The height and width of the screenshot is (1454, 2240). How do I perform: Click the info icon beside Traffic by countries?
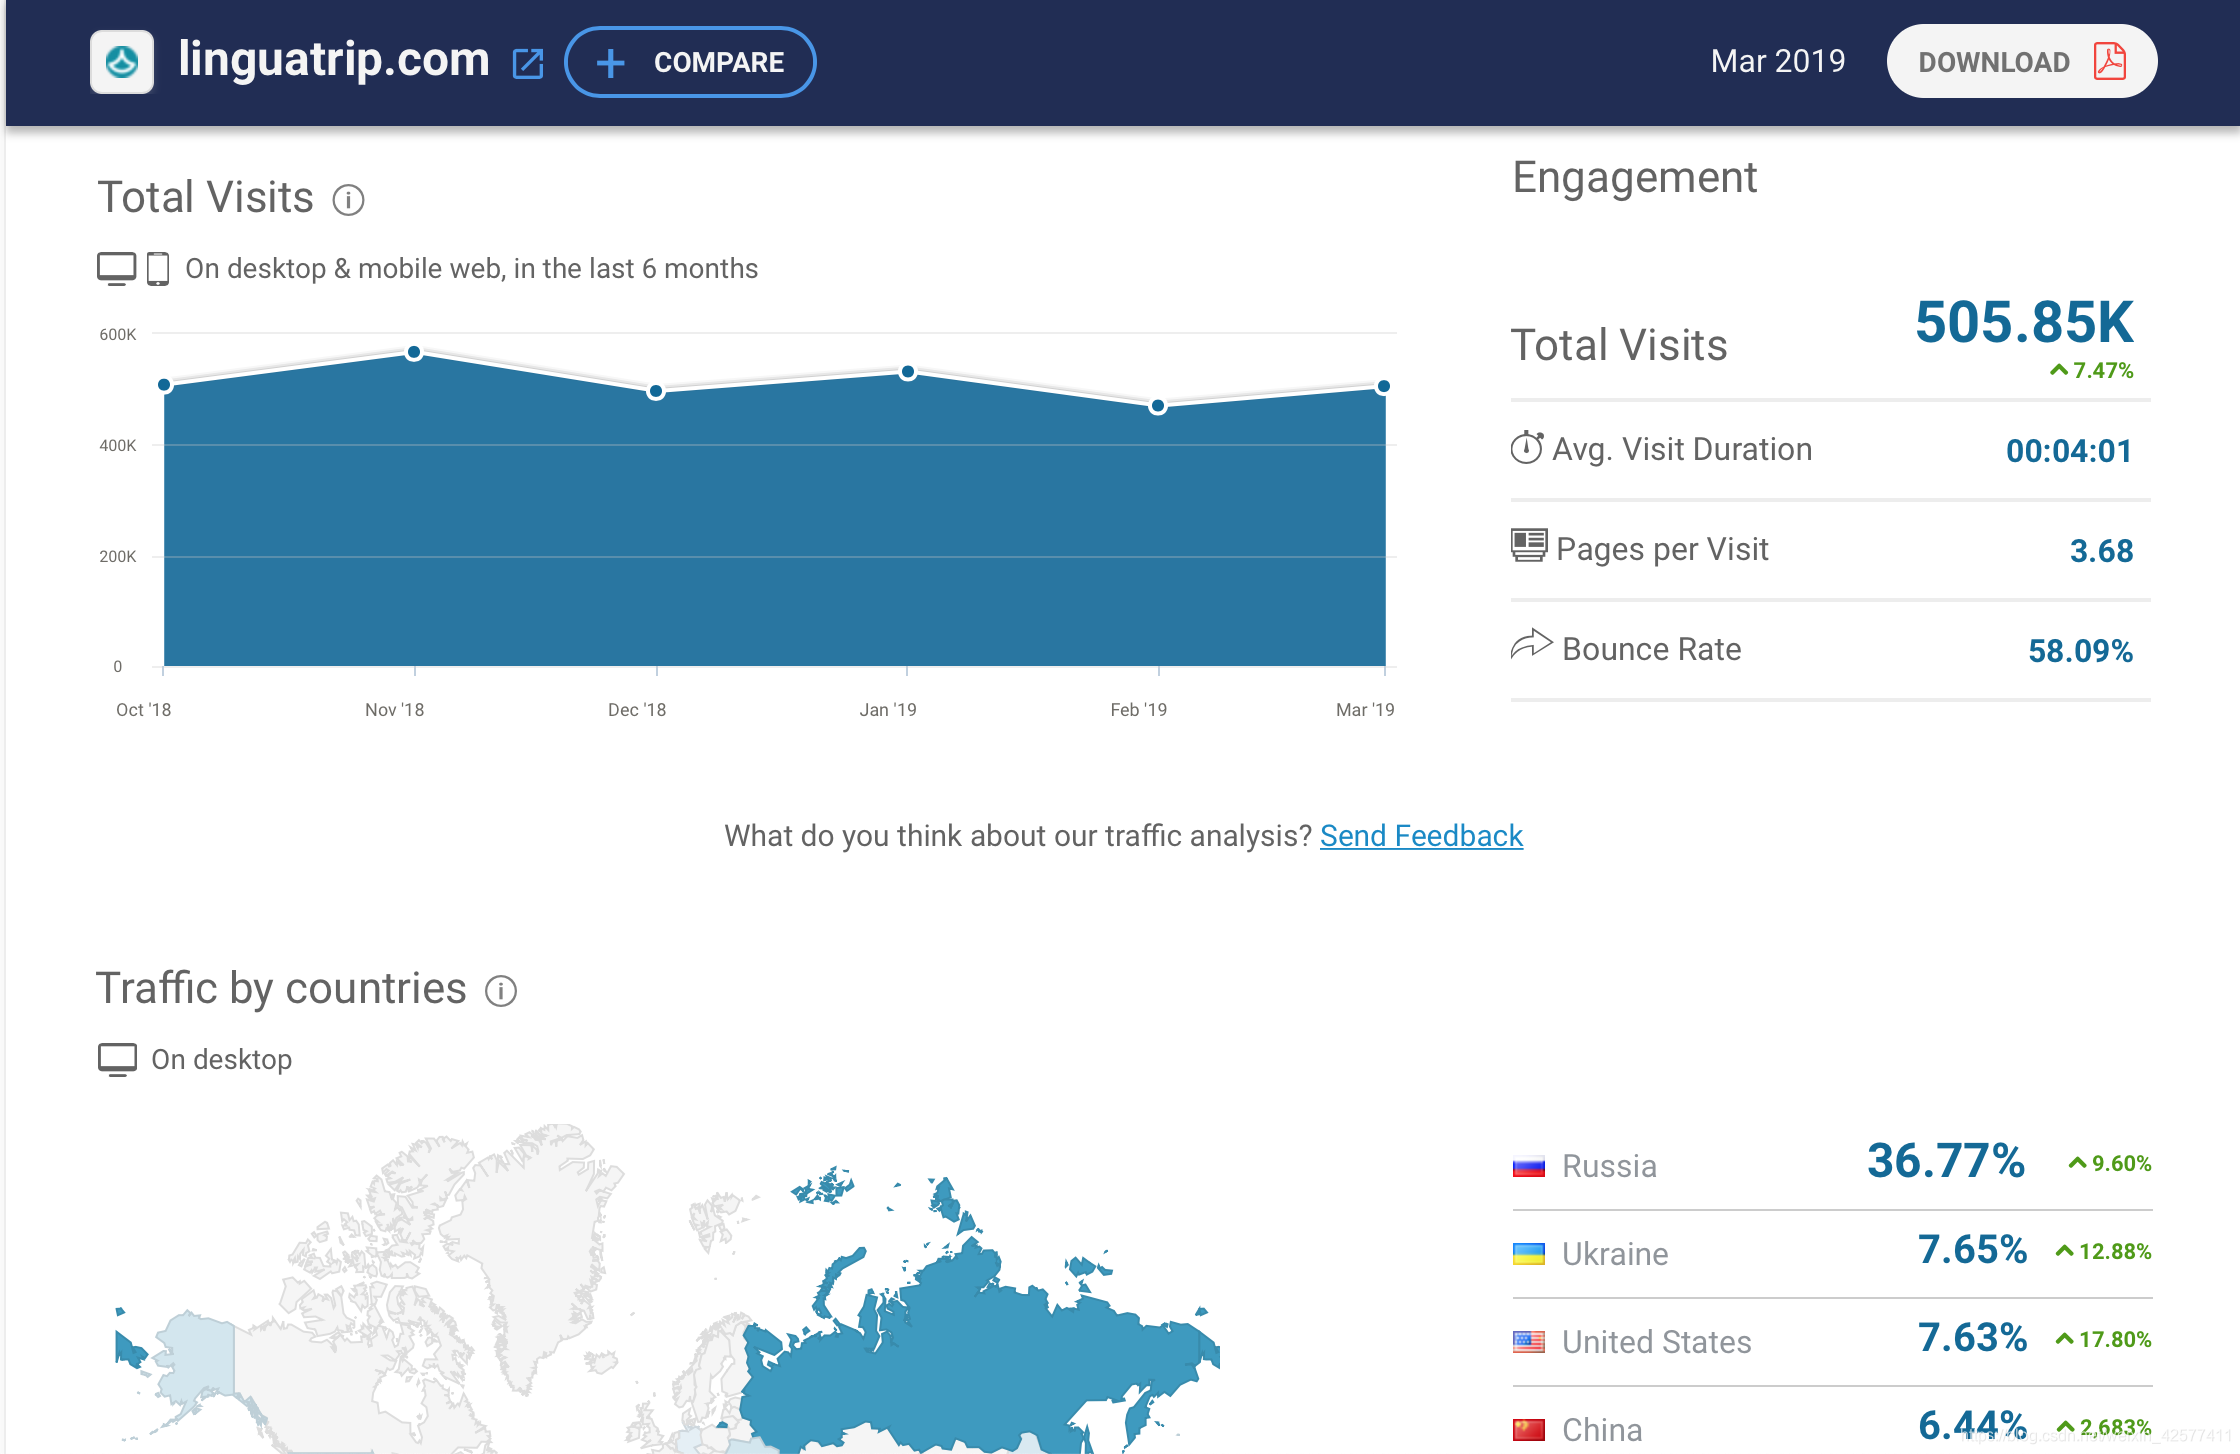(x=501, y=991)
